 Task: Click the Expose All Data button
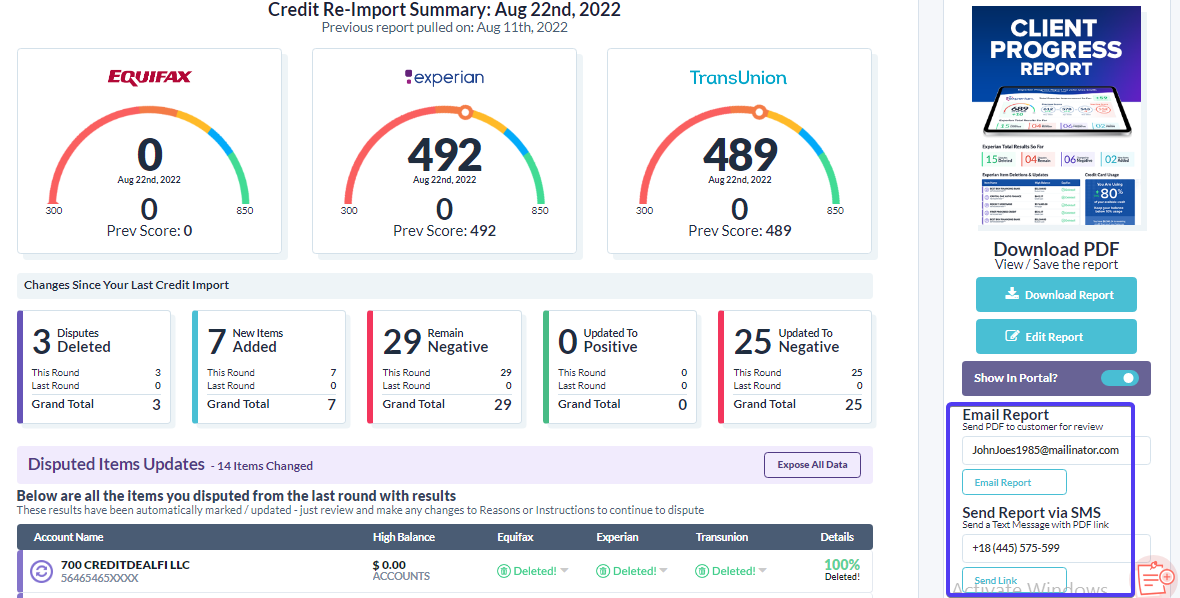point(812,465)
